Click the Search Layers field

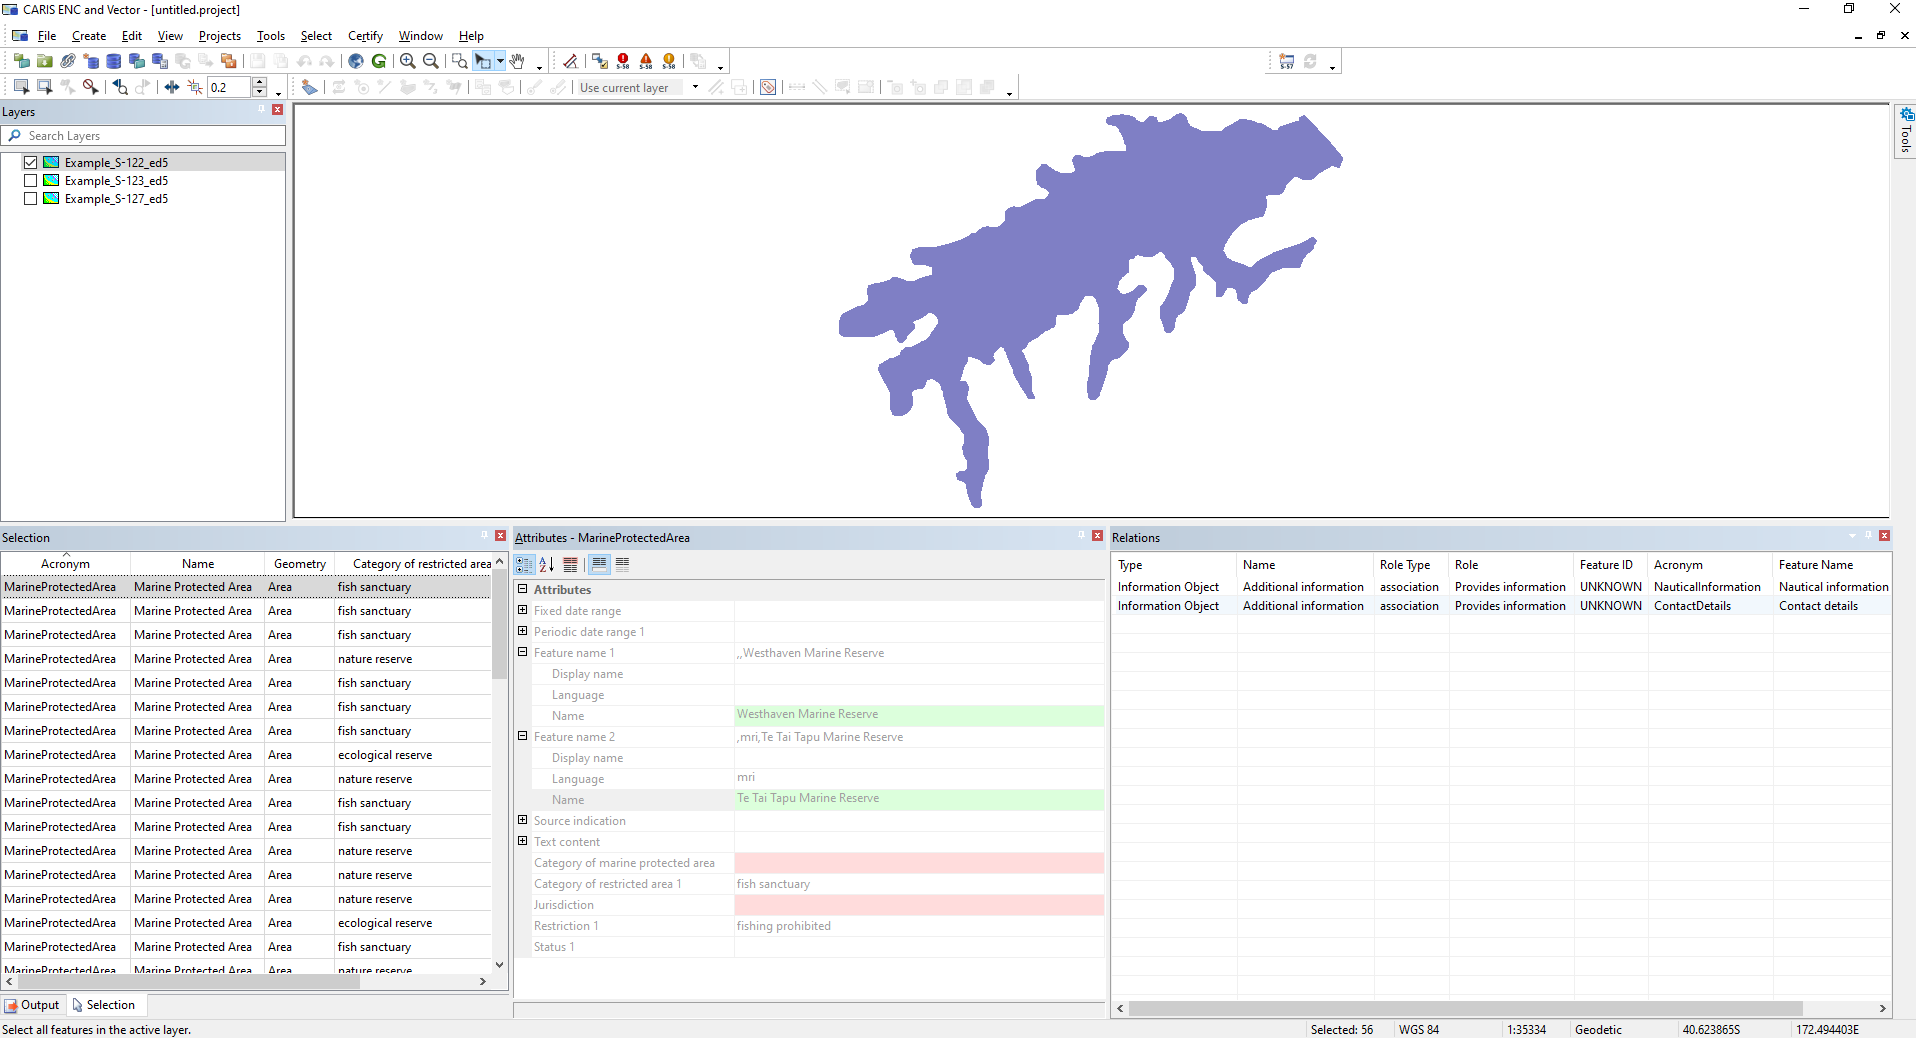tap(144, 135)
